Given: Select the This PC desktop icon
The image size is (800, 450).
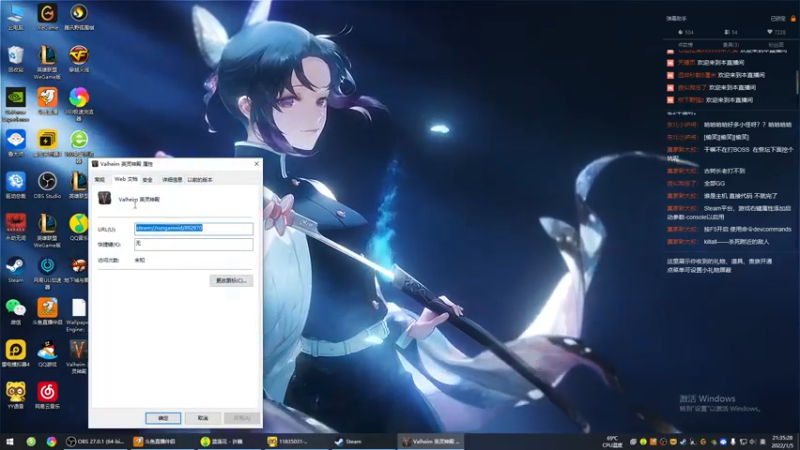Looking at the screenshot, I should (x=15, y=16).
